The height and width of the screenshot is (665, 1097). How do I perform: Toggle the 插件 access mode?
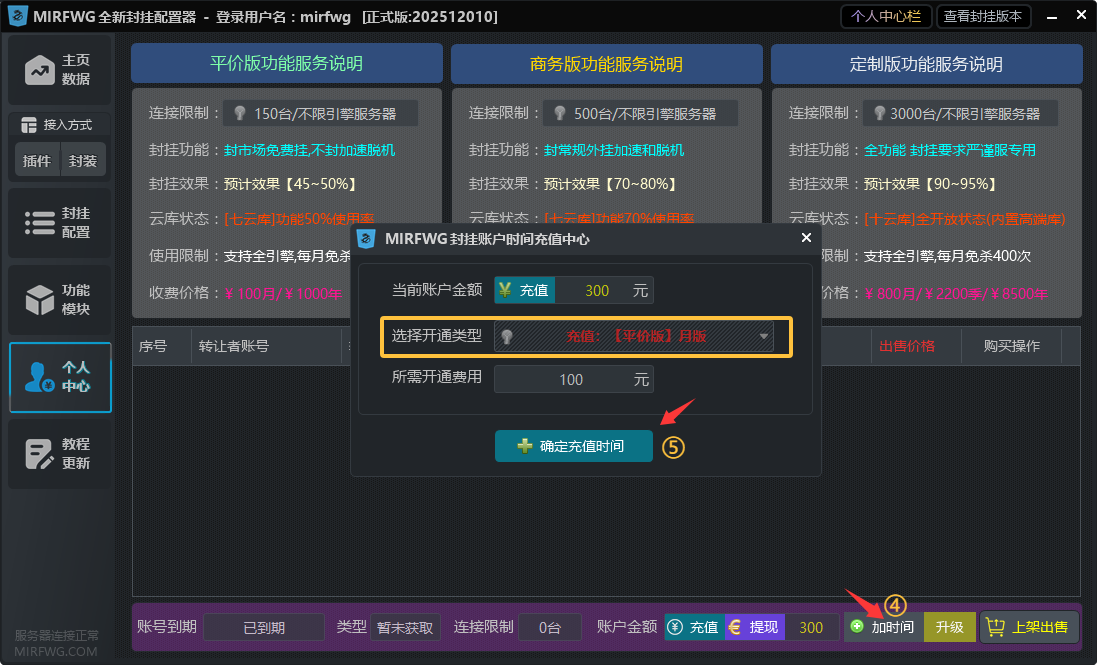(x=36, y=160)
